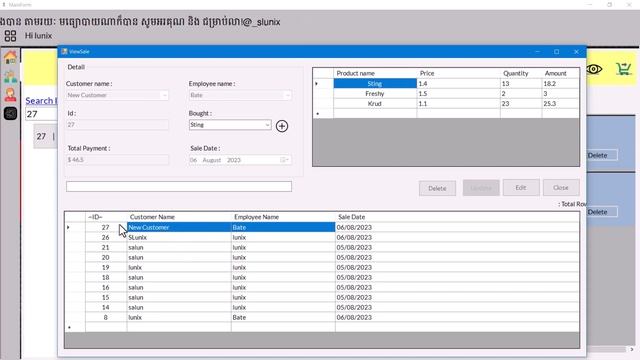Click the amount cell 25.3
Viewport: 640px width, 360px height.
(x=560, y=104)
